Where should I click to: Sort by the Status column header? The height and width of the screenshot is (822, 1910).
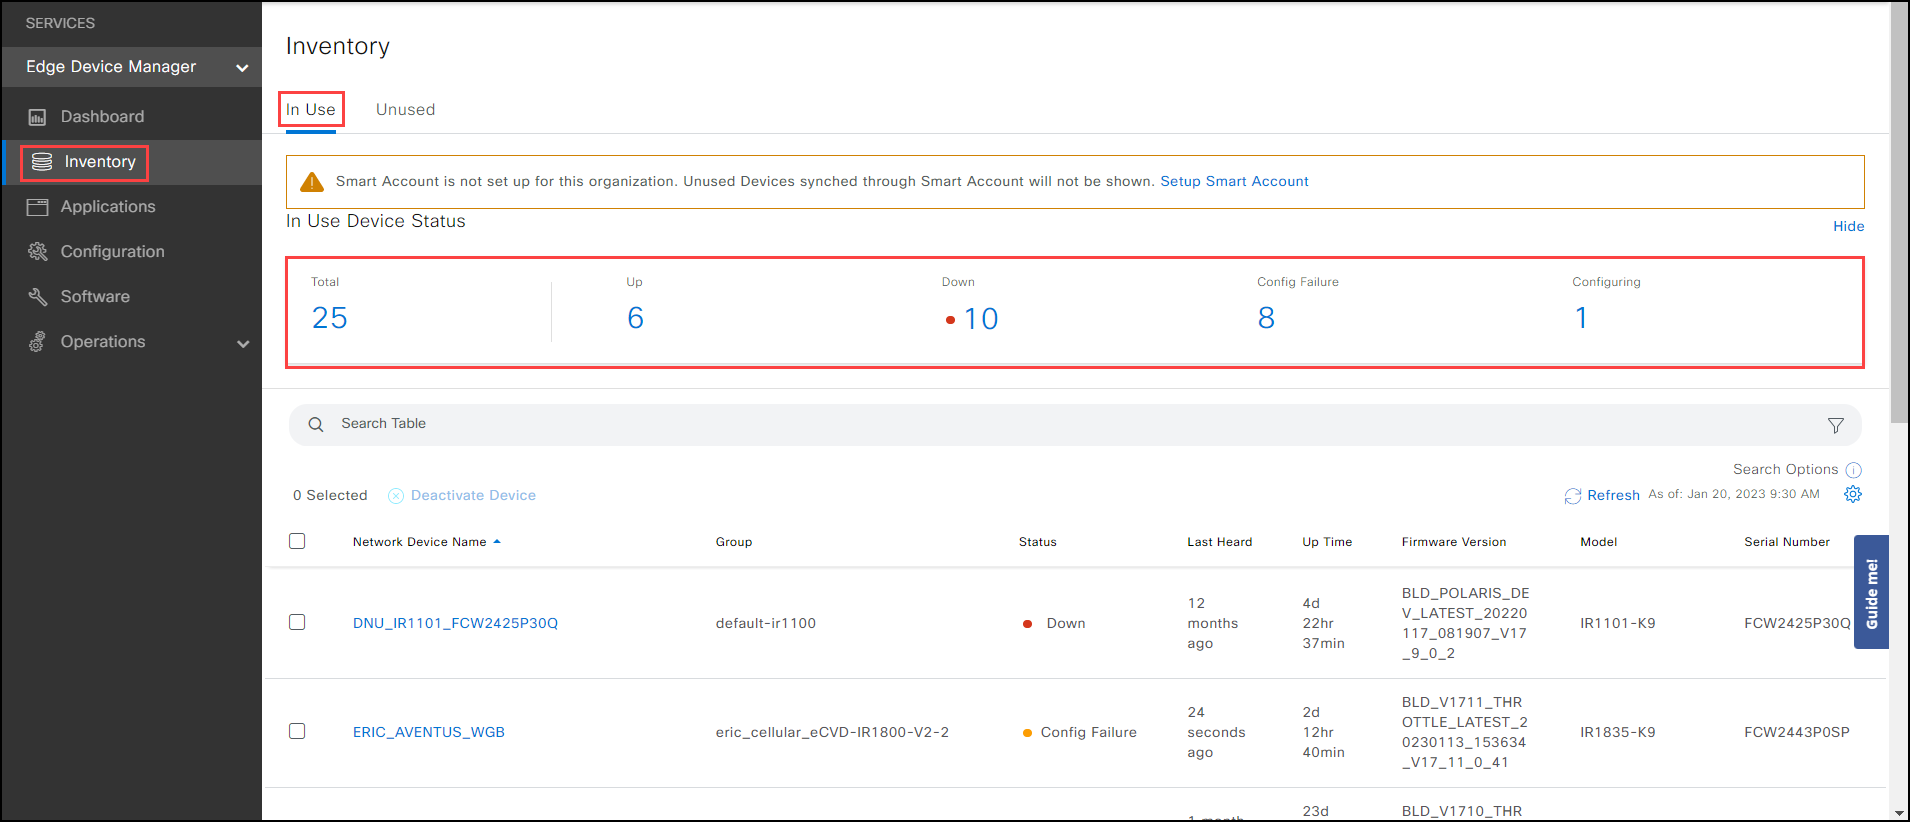[x=1037, y=542]
